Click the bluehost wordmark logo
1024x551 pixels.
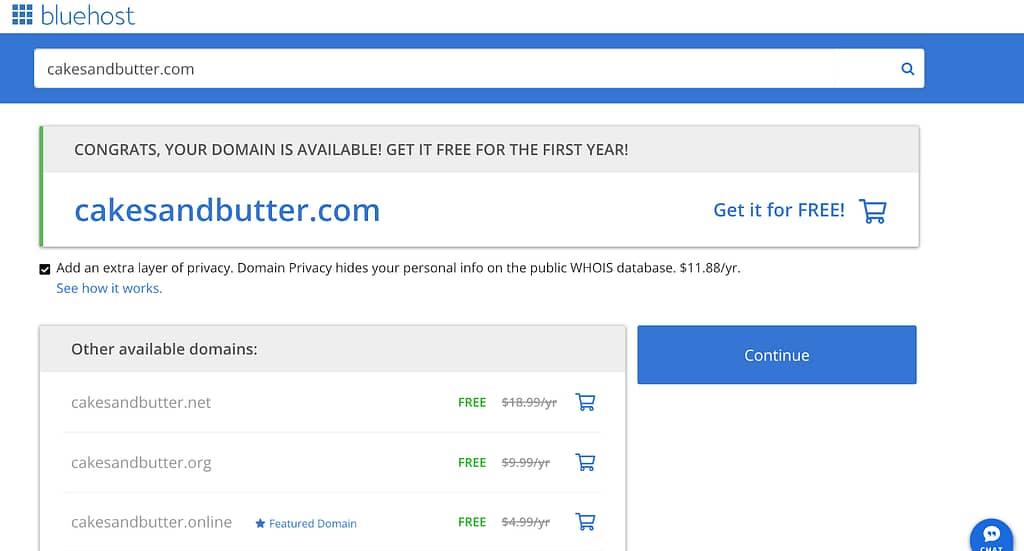coord(88,15)
